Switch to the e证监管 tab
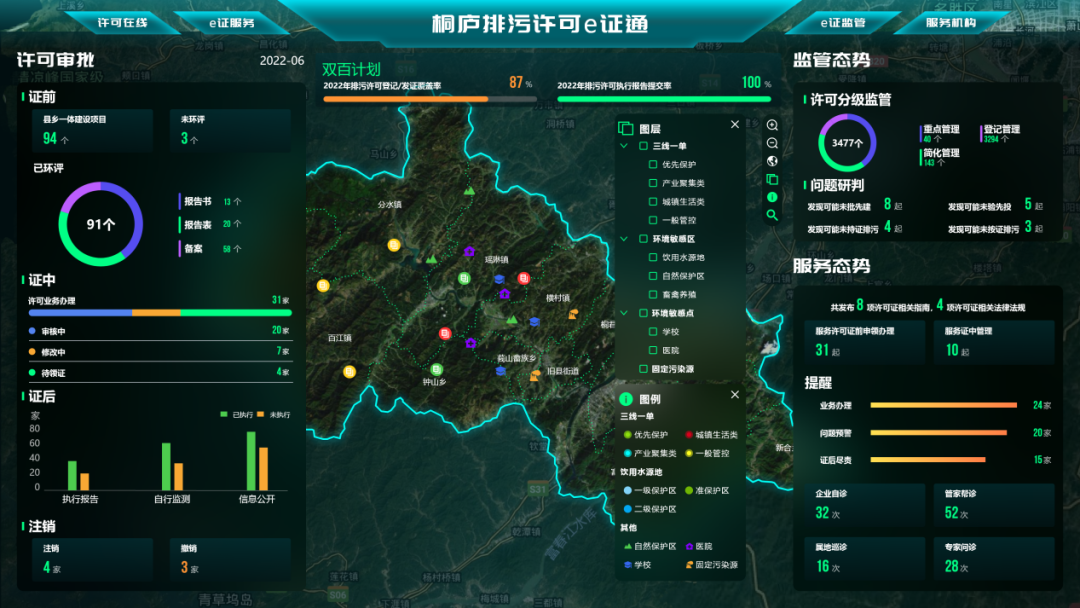This screenshot has width=1080, height=608. click(x=842, y=22)
